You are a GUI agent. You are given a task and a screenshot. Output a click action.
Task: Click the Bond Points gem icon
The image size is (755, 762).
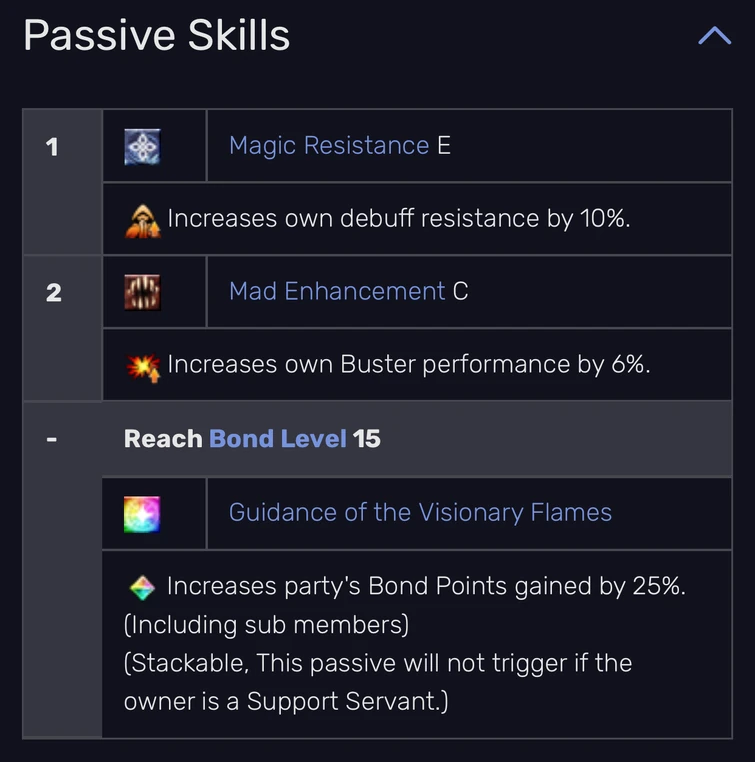(x=143, y=587)
